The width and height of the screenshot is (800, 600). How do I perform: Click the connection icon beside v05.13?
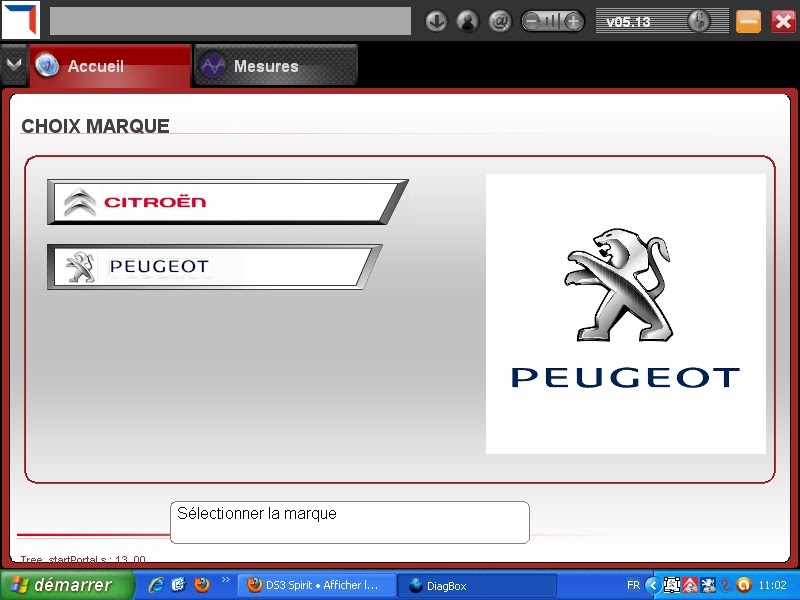coord(698,21)
